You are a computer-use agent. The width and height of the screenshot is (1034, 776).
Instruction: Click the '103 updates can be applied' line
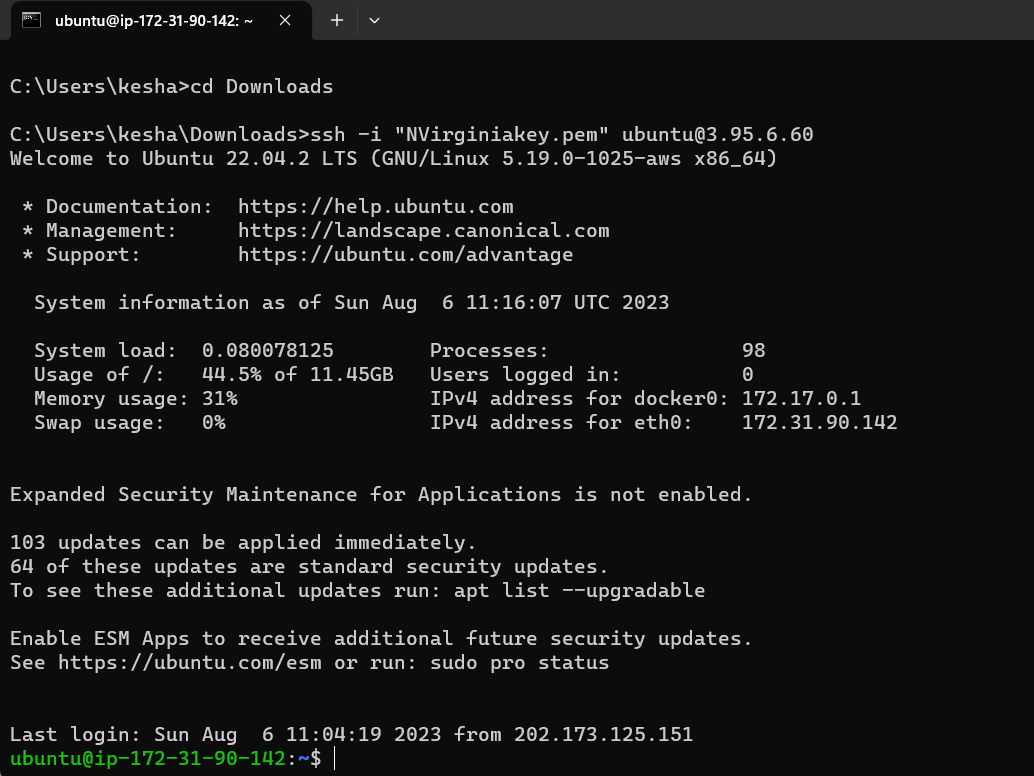(243, 543)
